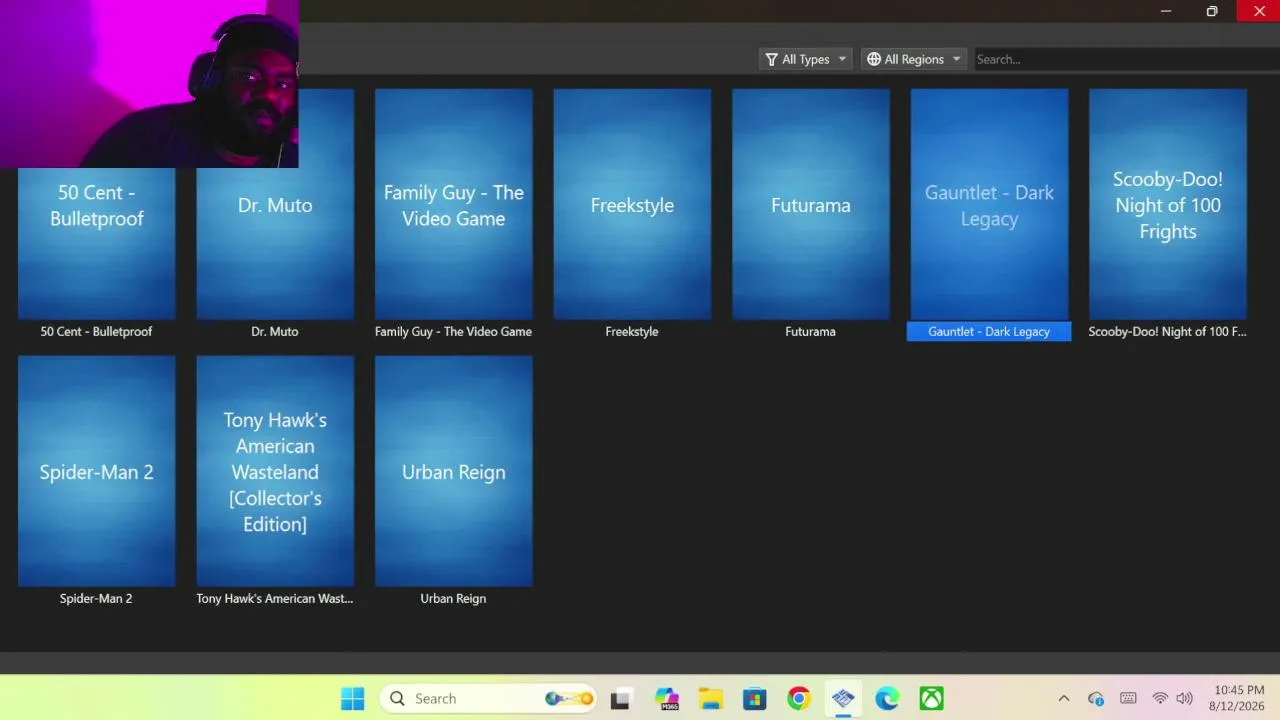Select the Spider-Man 2 game cover
The image size is (1280, 720).
(97, 471)
